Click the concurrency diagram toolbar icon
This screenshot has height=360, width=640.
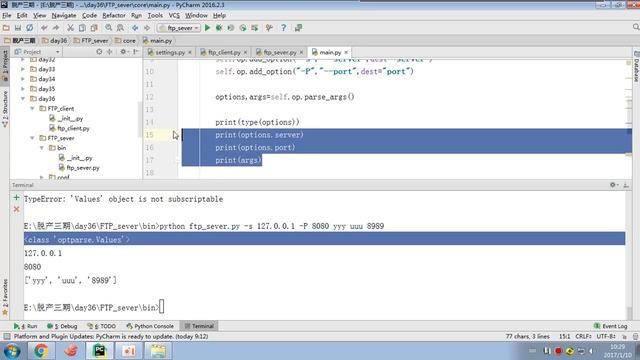tap(255, 28)
